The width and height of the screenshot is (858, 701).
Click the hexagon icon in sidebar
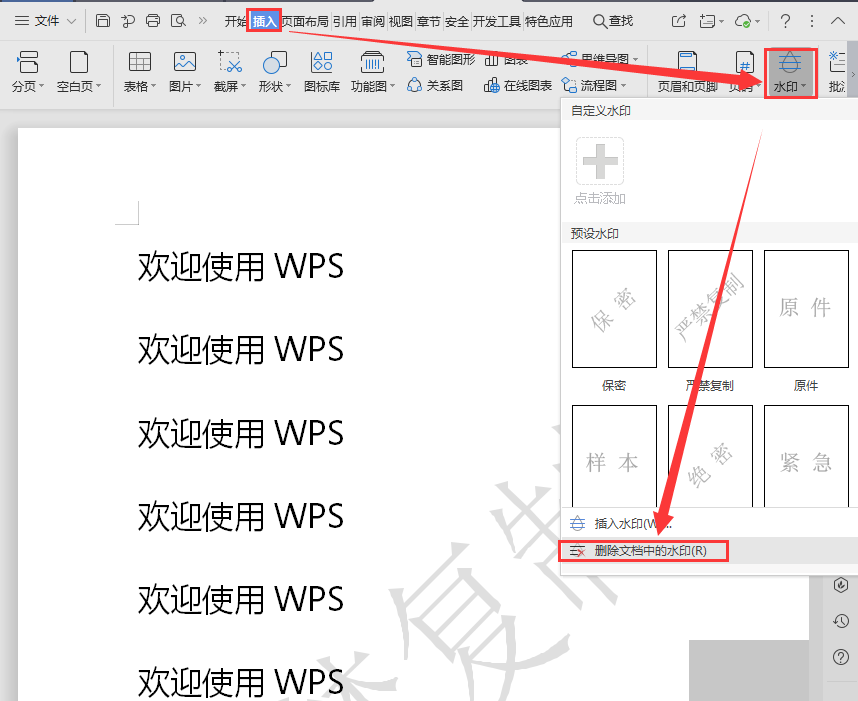click(x=841, y=584)
